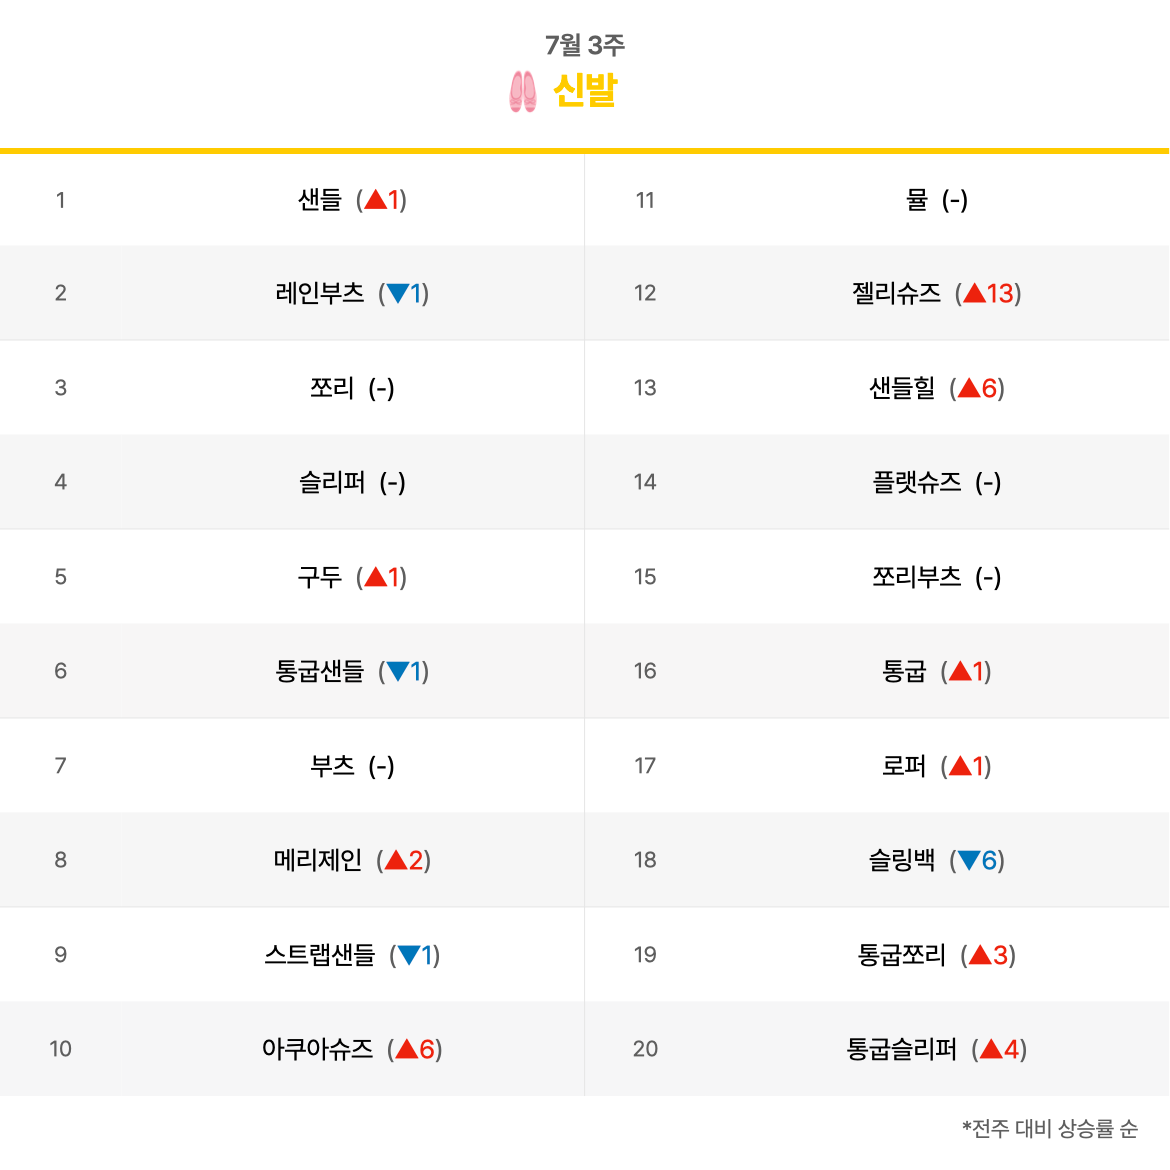Open the 통굽샌들 keyword link
Viewport: 1170px width, 1170px height.
319,671
